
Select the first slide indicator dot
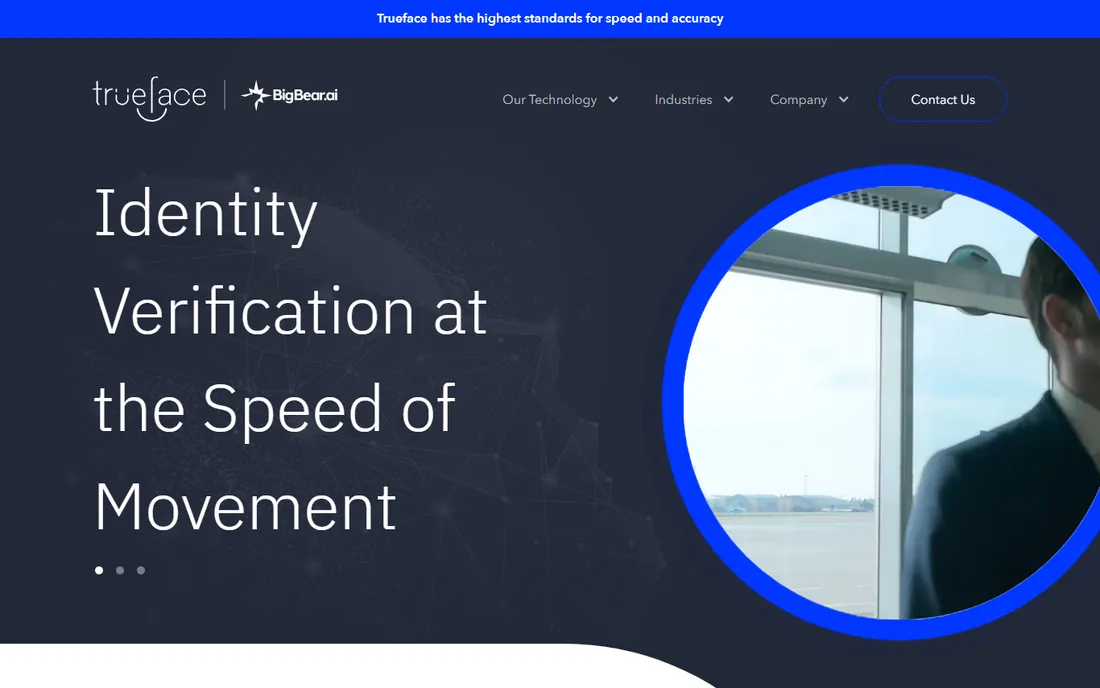coord(99,570)
